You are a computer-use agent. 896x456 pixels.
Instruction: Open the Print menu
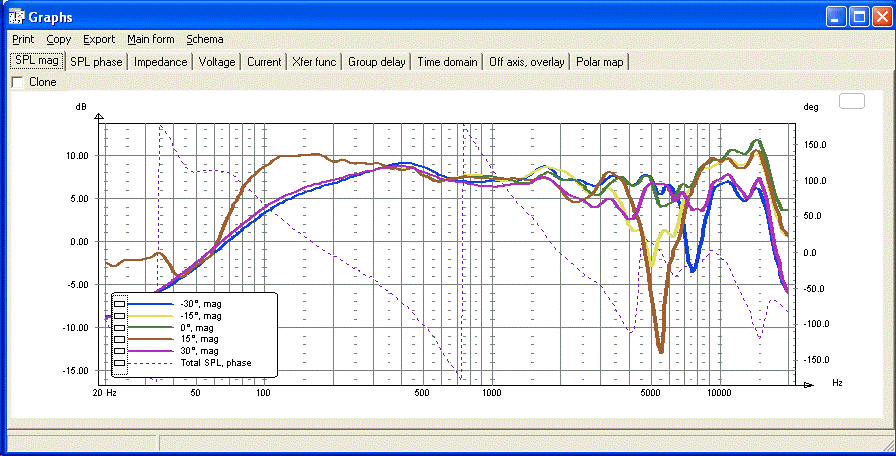23,39
